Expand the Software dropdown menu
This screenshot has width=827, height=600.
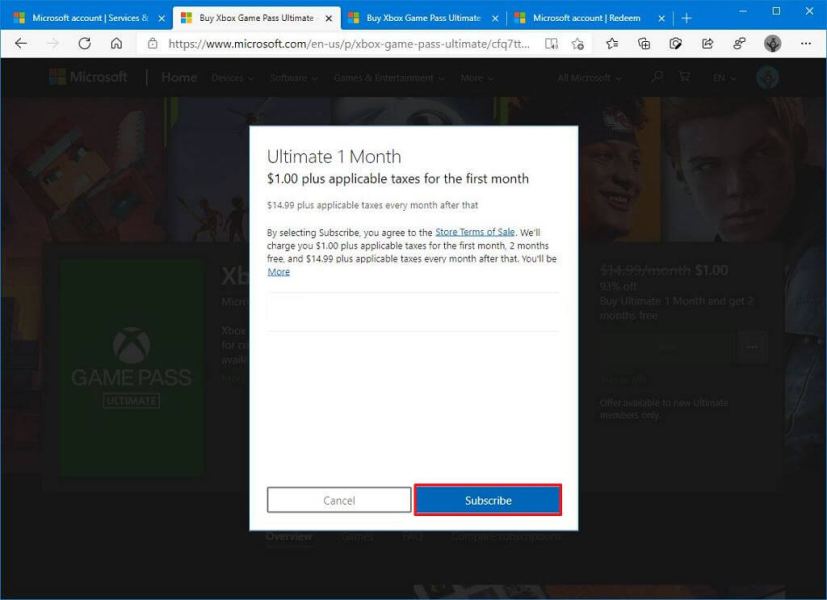(294, 78)
